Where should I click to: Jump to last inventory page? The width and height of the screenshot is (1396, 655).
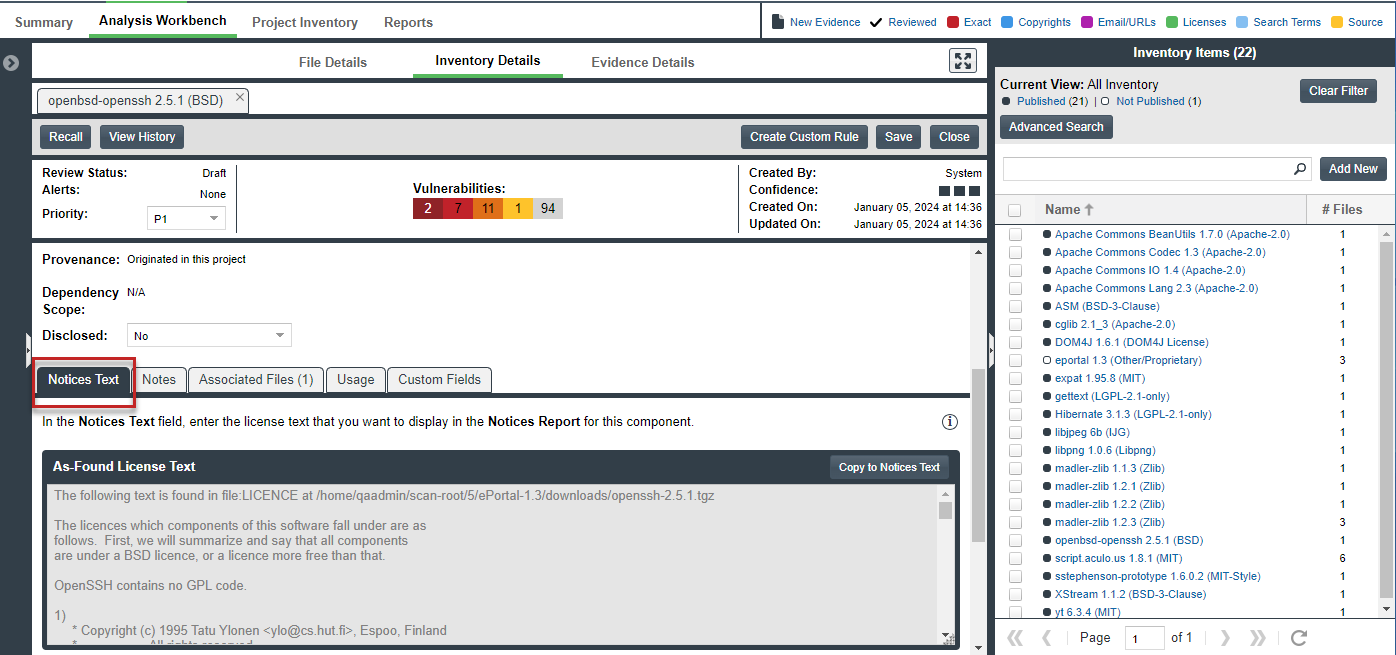tap(1258, 637)
